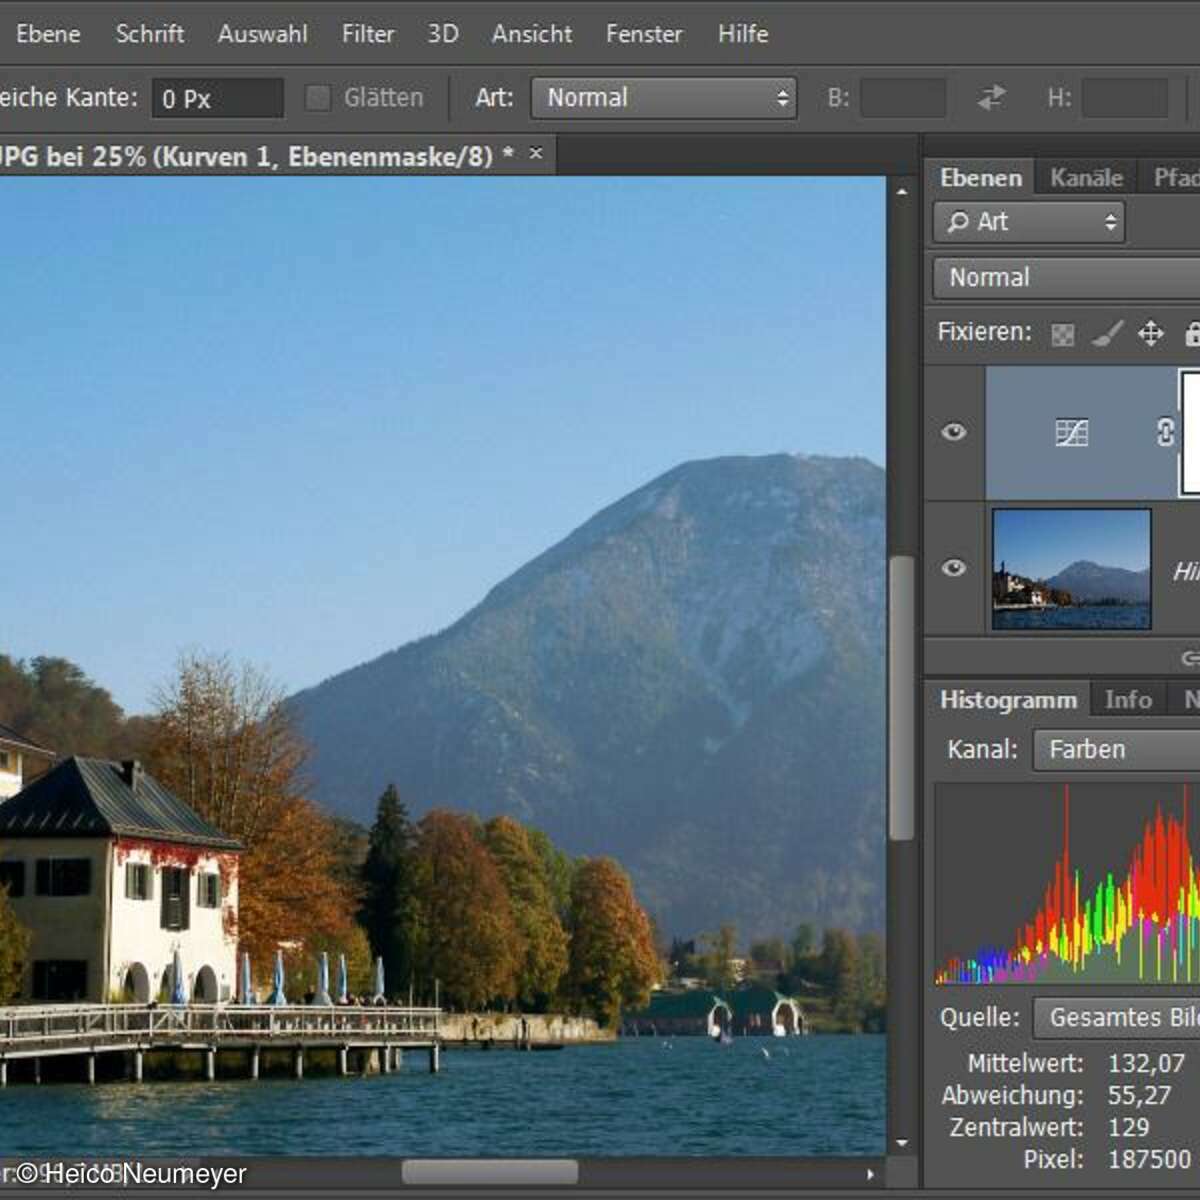
Task: Open the Art style dropdown in options bar
Action: point(664,98)
